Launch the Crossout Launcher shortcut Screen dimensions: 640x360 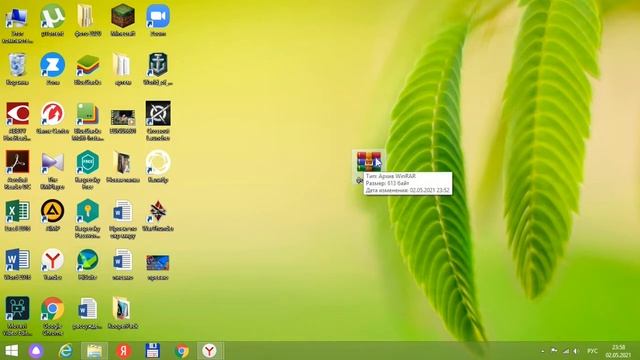(158, 113)
